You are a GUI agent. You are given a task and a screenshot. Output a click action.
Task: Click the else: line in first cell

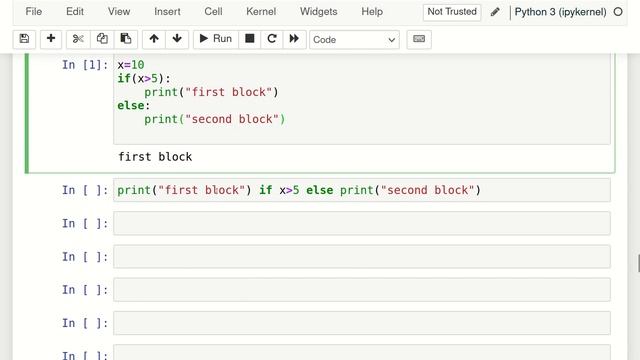click(x=133, y=106)
